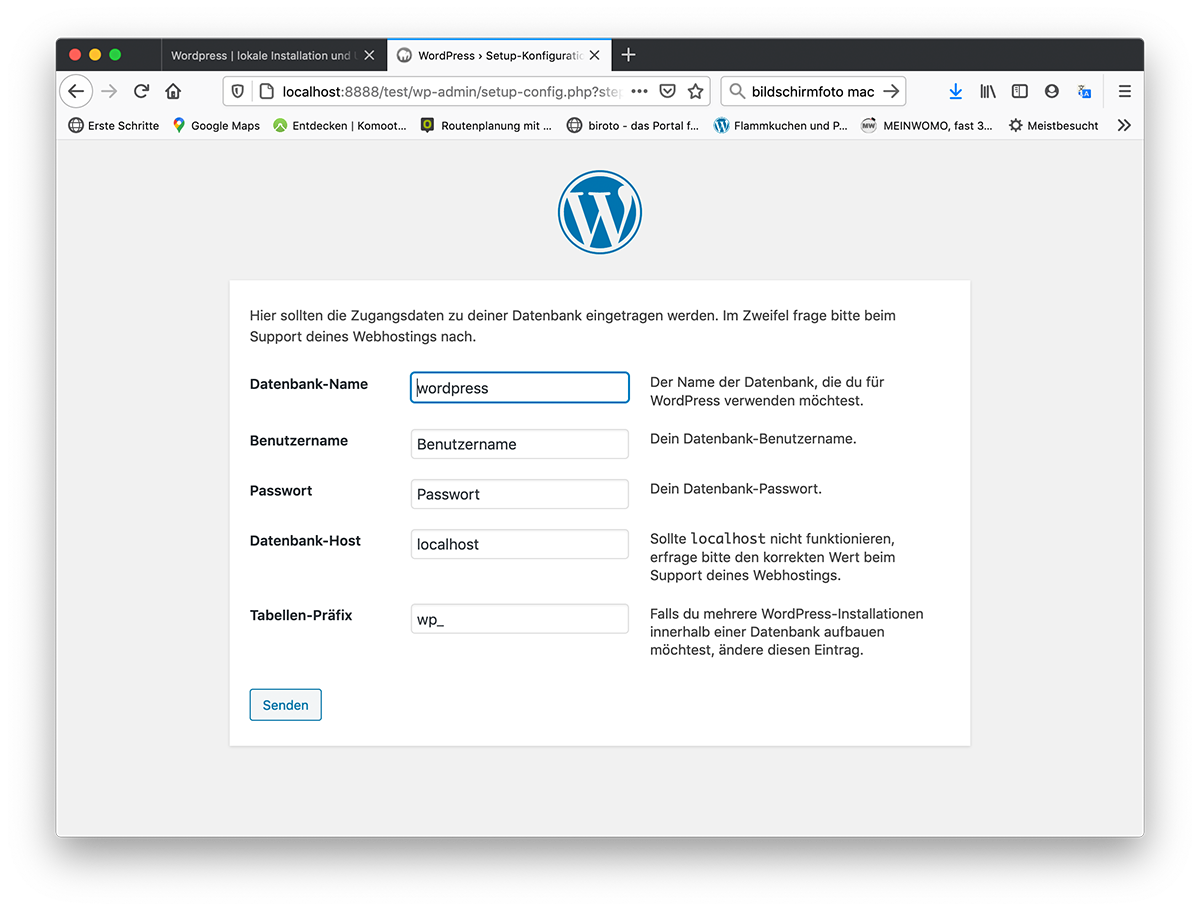
Task: Show more bookmarks with the chevron
Action: tap(1125, 125)
